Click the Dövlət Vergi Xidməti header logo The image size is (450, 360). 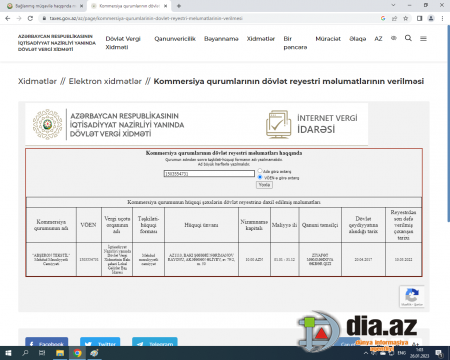pos(57,43)
